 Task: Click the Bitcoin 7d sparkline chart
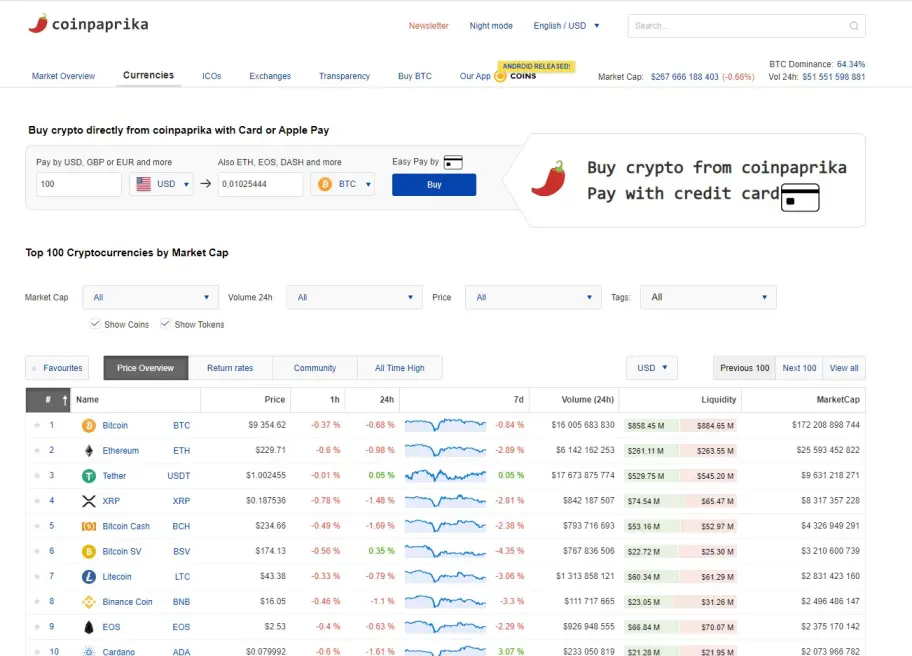[x=445, y=425]
